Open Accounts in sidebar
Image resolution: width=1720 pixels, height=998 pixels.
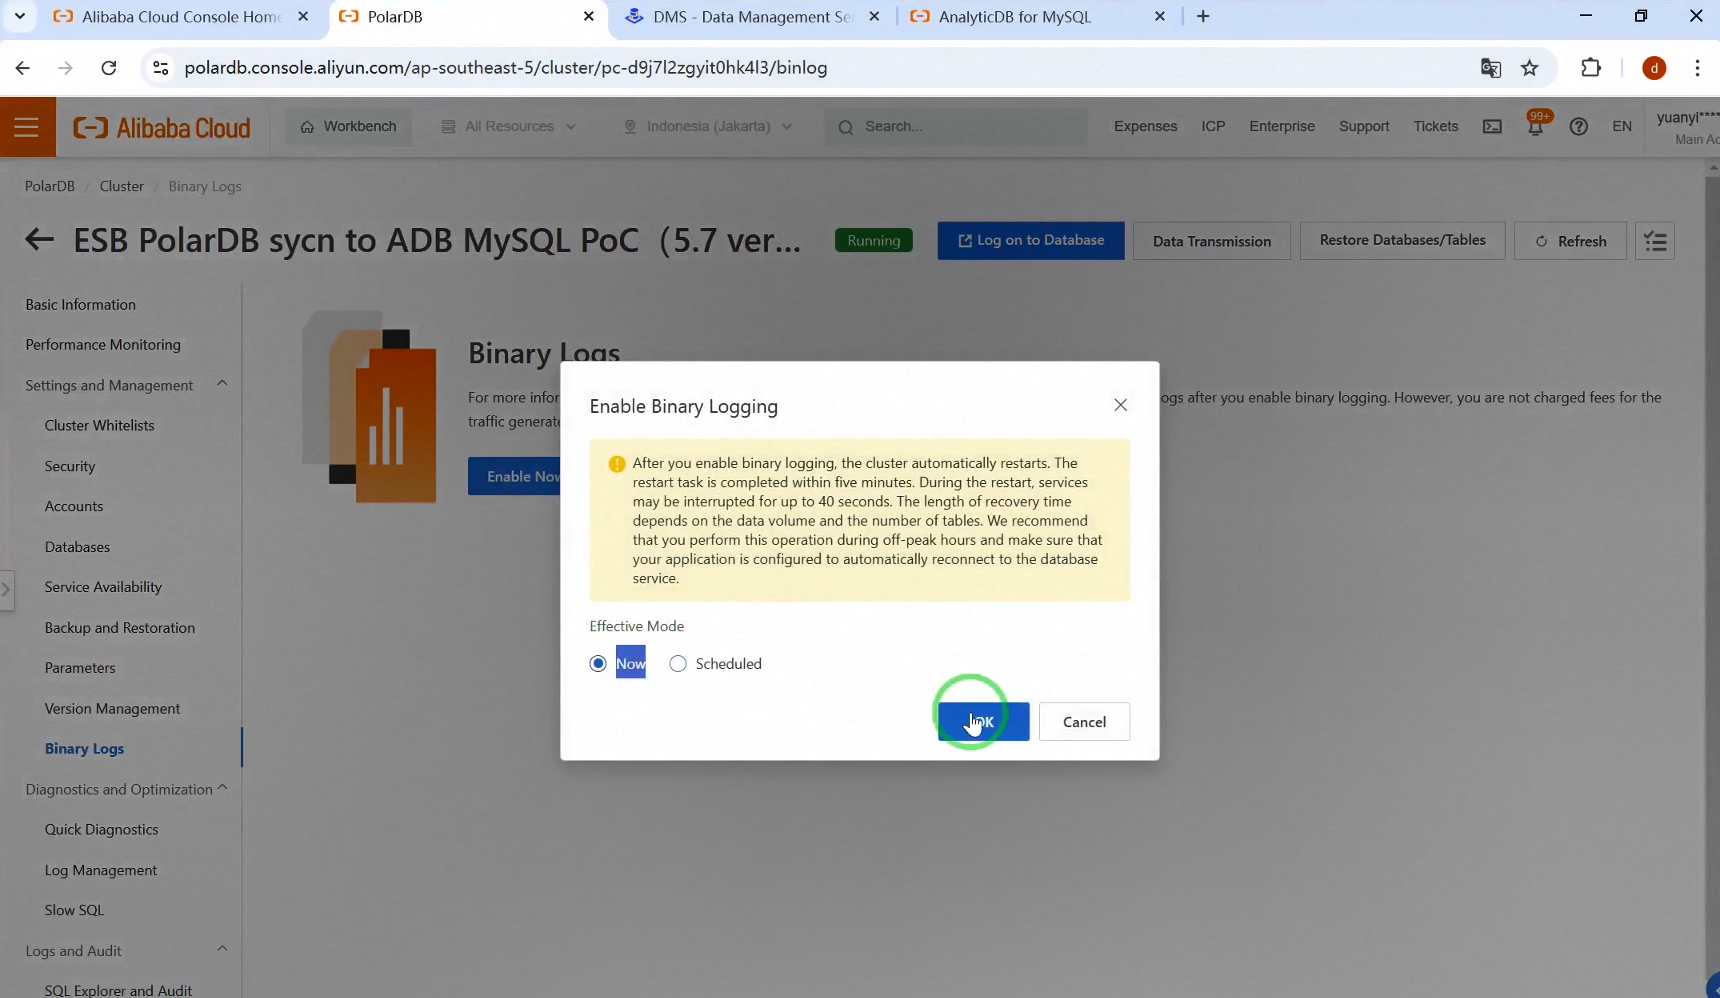(74, 506)
